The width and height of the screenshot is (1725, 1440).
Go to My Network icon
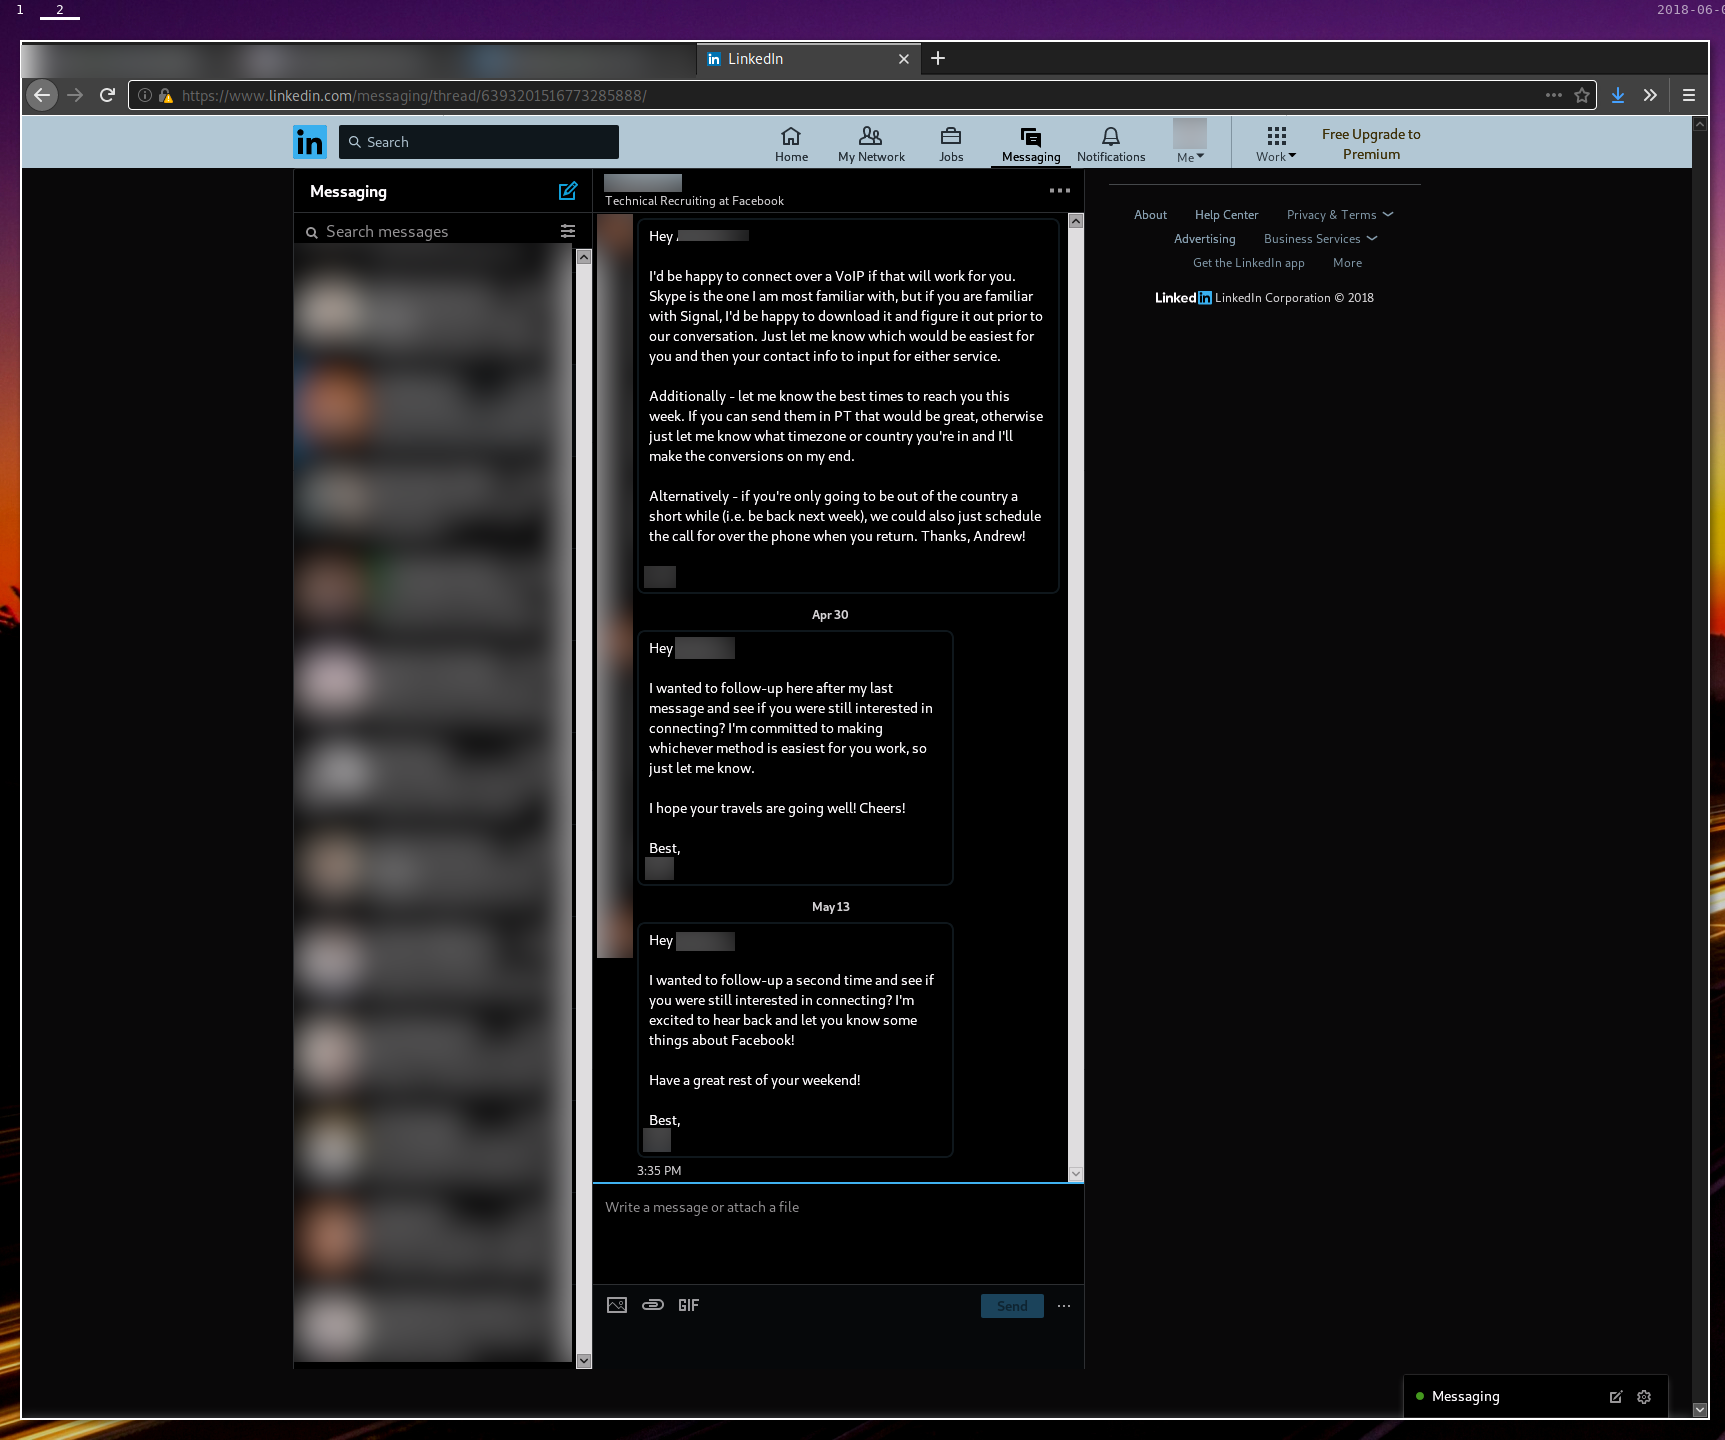click(871, 143)
